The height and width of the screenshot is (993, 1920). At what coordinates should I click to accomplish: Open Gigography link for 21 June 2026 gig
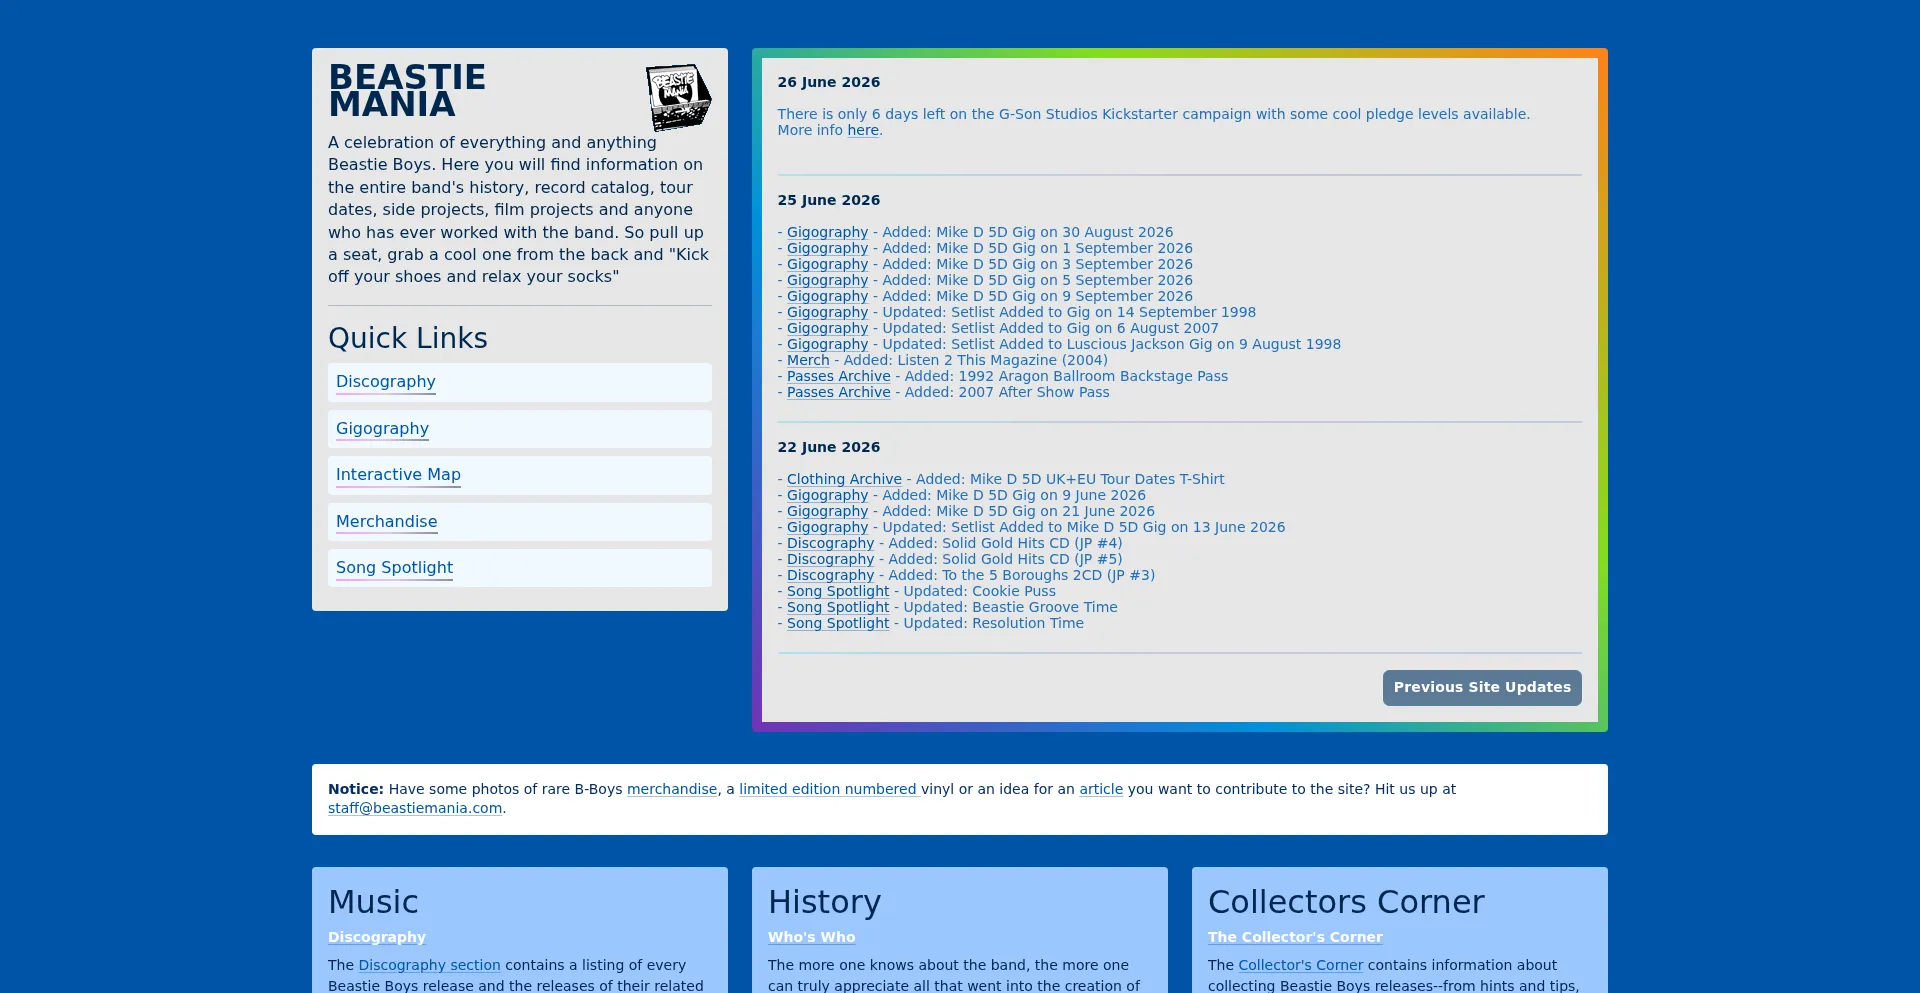pos(827,512)
